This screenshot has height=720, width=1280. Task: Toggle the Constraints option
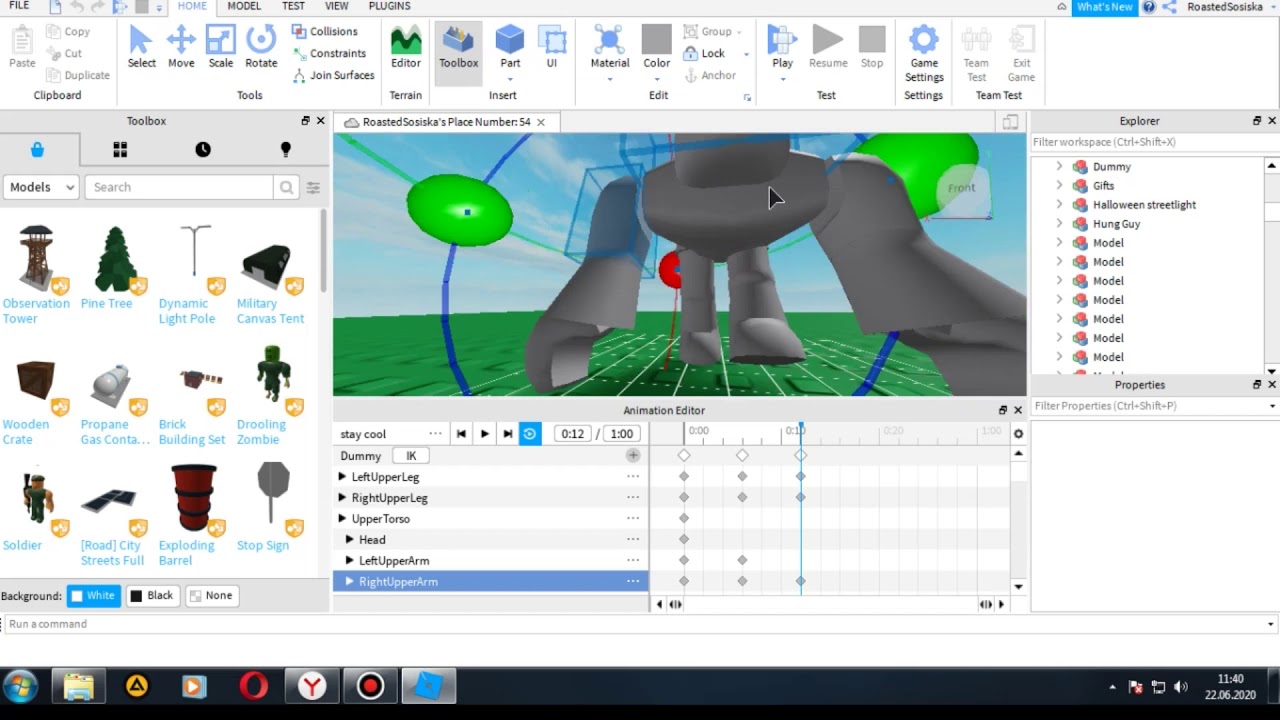(x=329, y=54)
